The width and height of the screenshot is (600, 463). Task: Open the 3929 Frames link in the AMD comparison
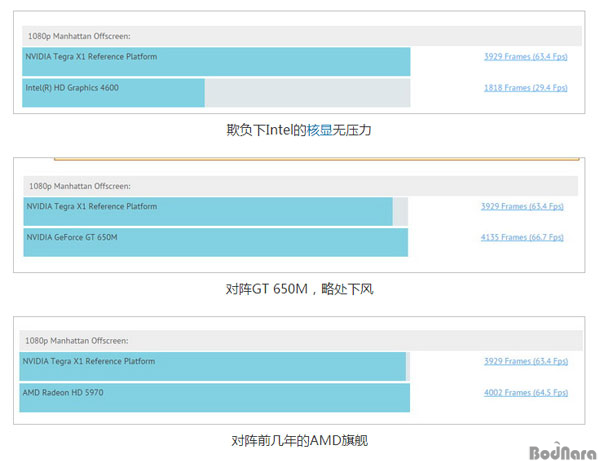526,361
